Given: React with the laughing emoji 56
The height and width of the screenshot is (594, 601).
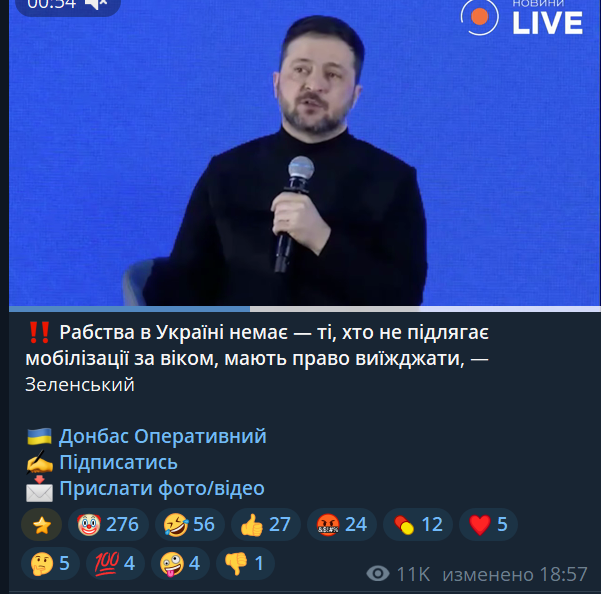Looking at the screenshot, I should pyautogui.click(x=189, y=524).
